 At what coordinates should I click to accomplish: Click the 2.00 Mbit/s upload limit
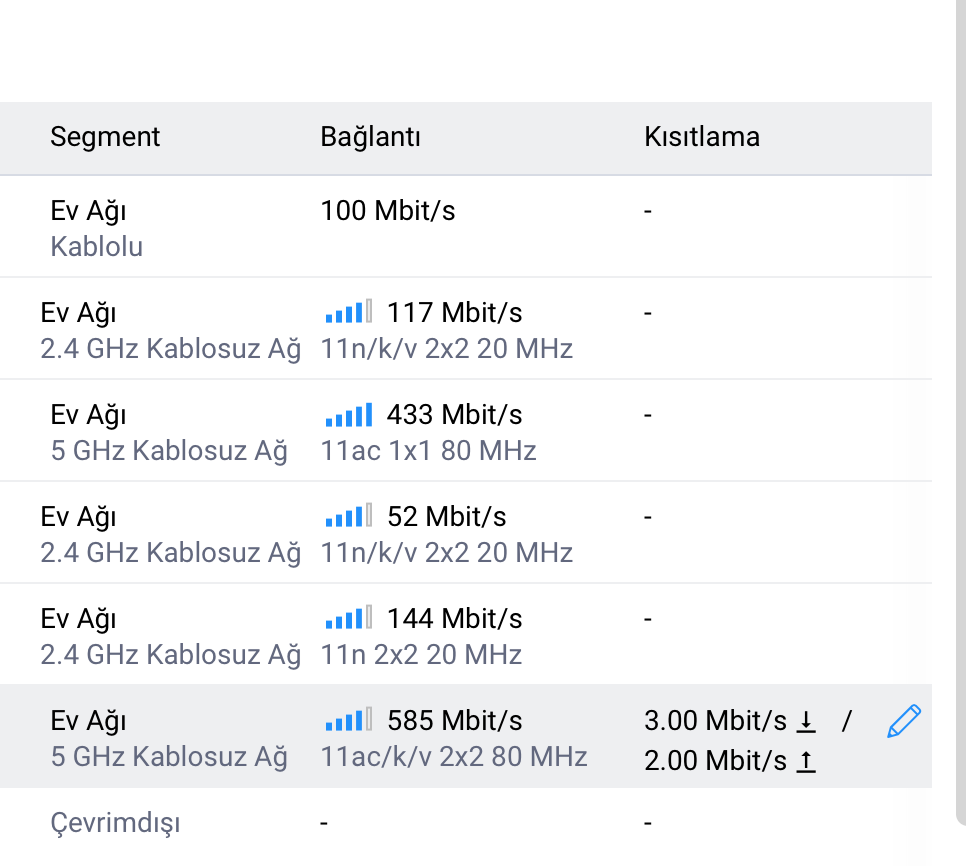[x=715, y=761]
